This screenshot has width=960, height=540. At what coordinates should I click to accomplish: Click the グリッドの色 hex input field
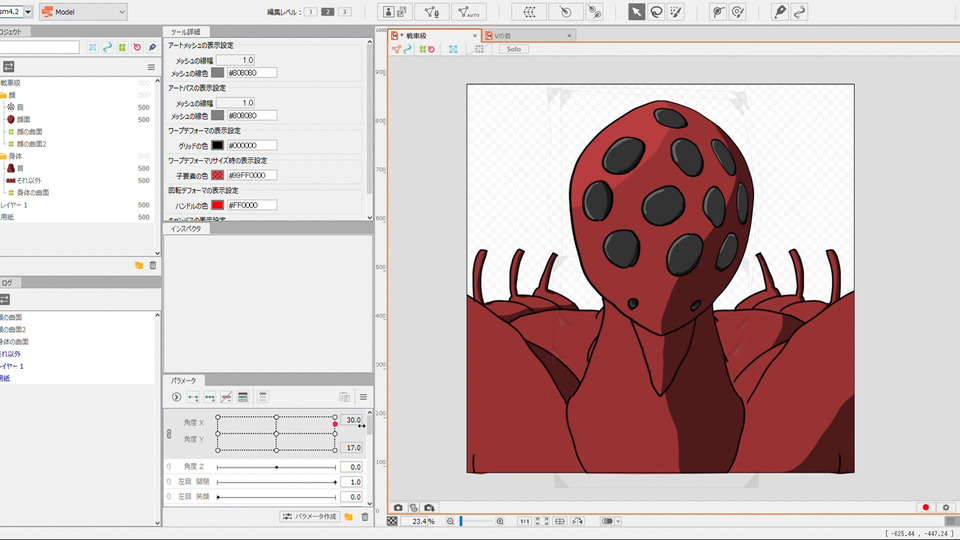coord(251,145)
